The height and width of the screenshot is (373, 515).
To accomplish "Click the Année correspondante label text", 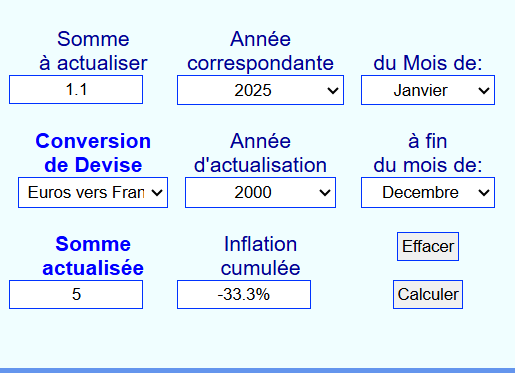I will pos(260,51).
